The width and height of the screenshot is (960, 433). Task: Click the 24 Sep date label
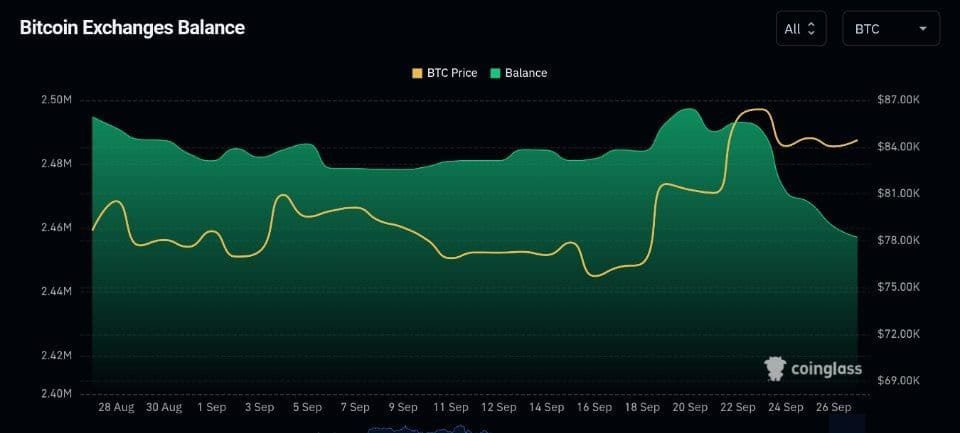pos(784,407)
